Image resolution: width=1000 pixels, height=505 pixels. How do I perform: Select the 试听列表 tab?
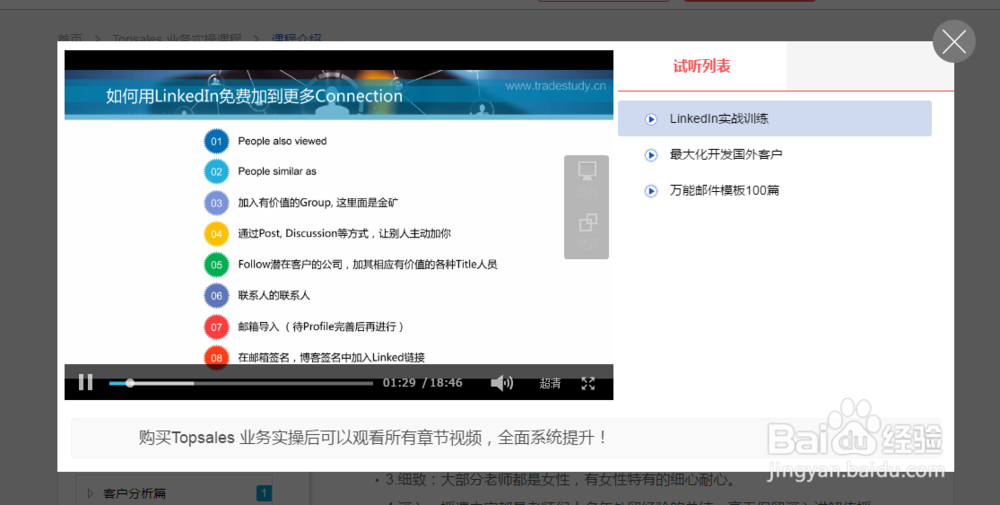click(x=702, y=66)
